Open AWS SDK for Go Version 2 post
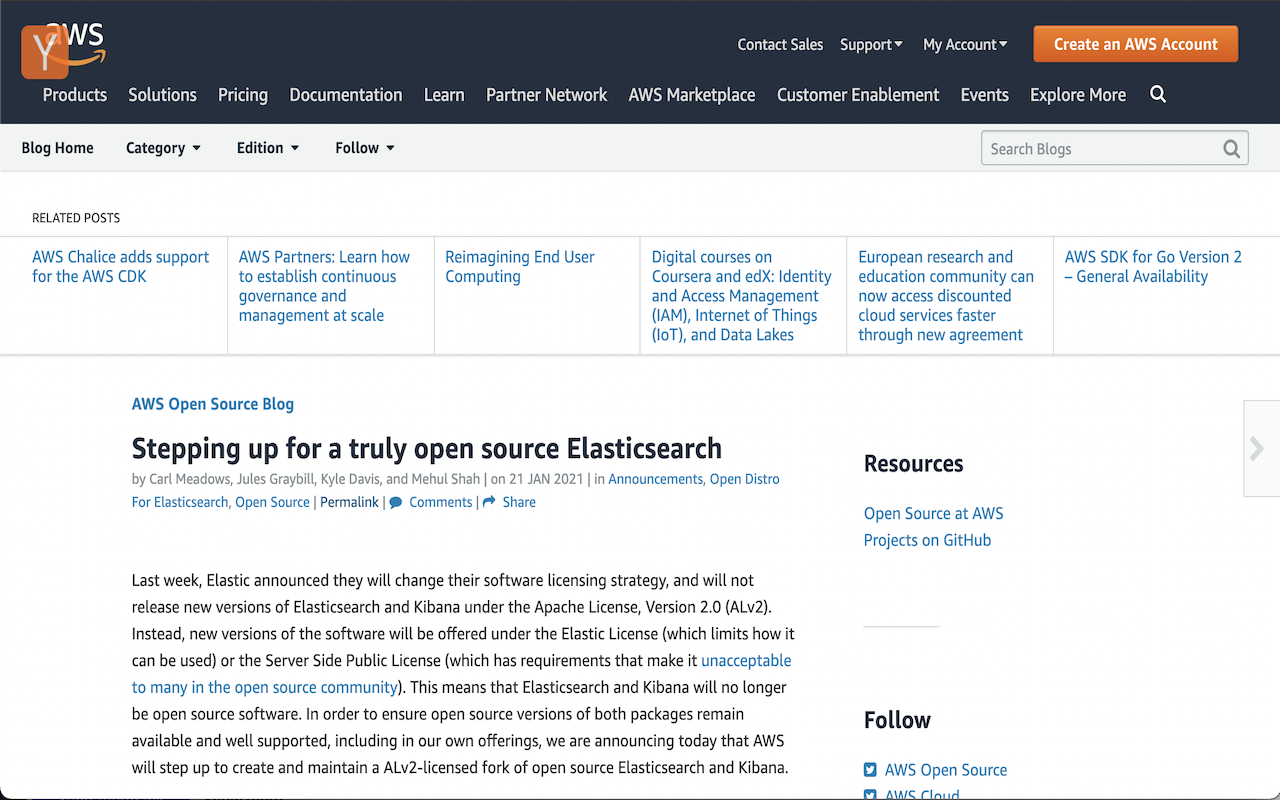This screenshot has height=800, width=1280. [1153, 267]
